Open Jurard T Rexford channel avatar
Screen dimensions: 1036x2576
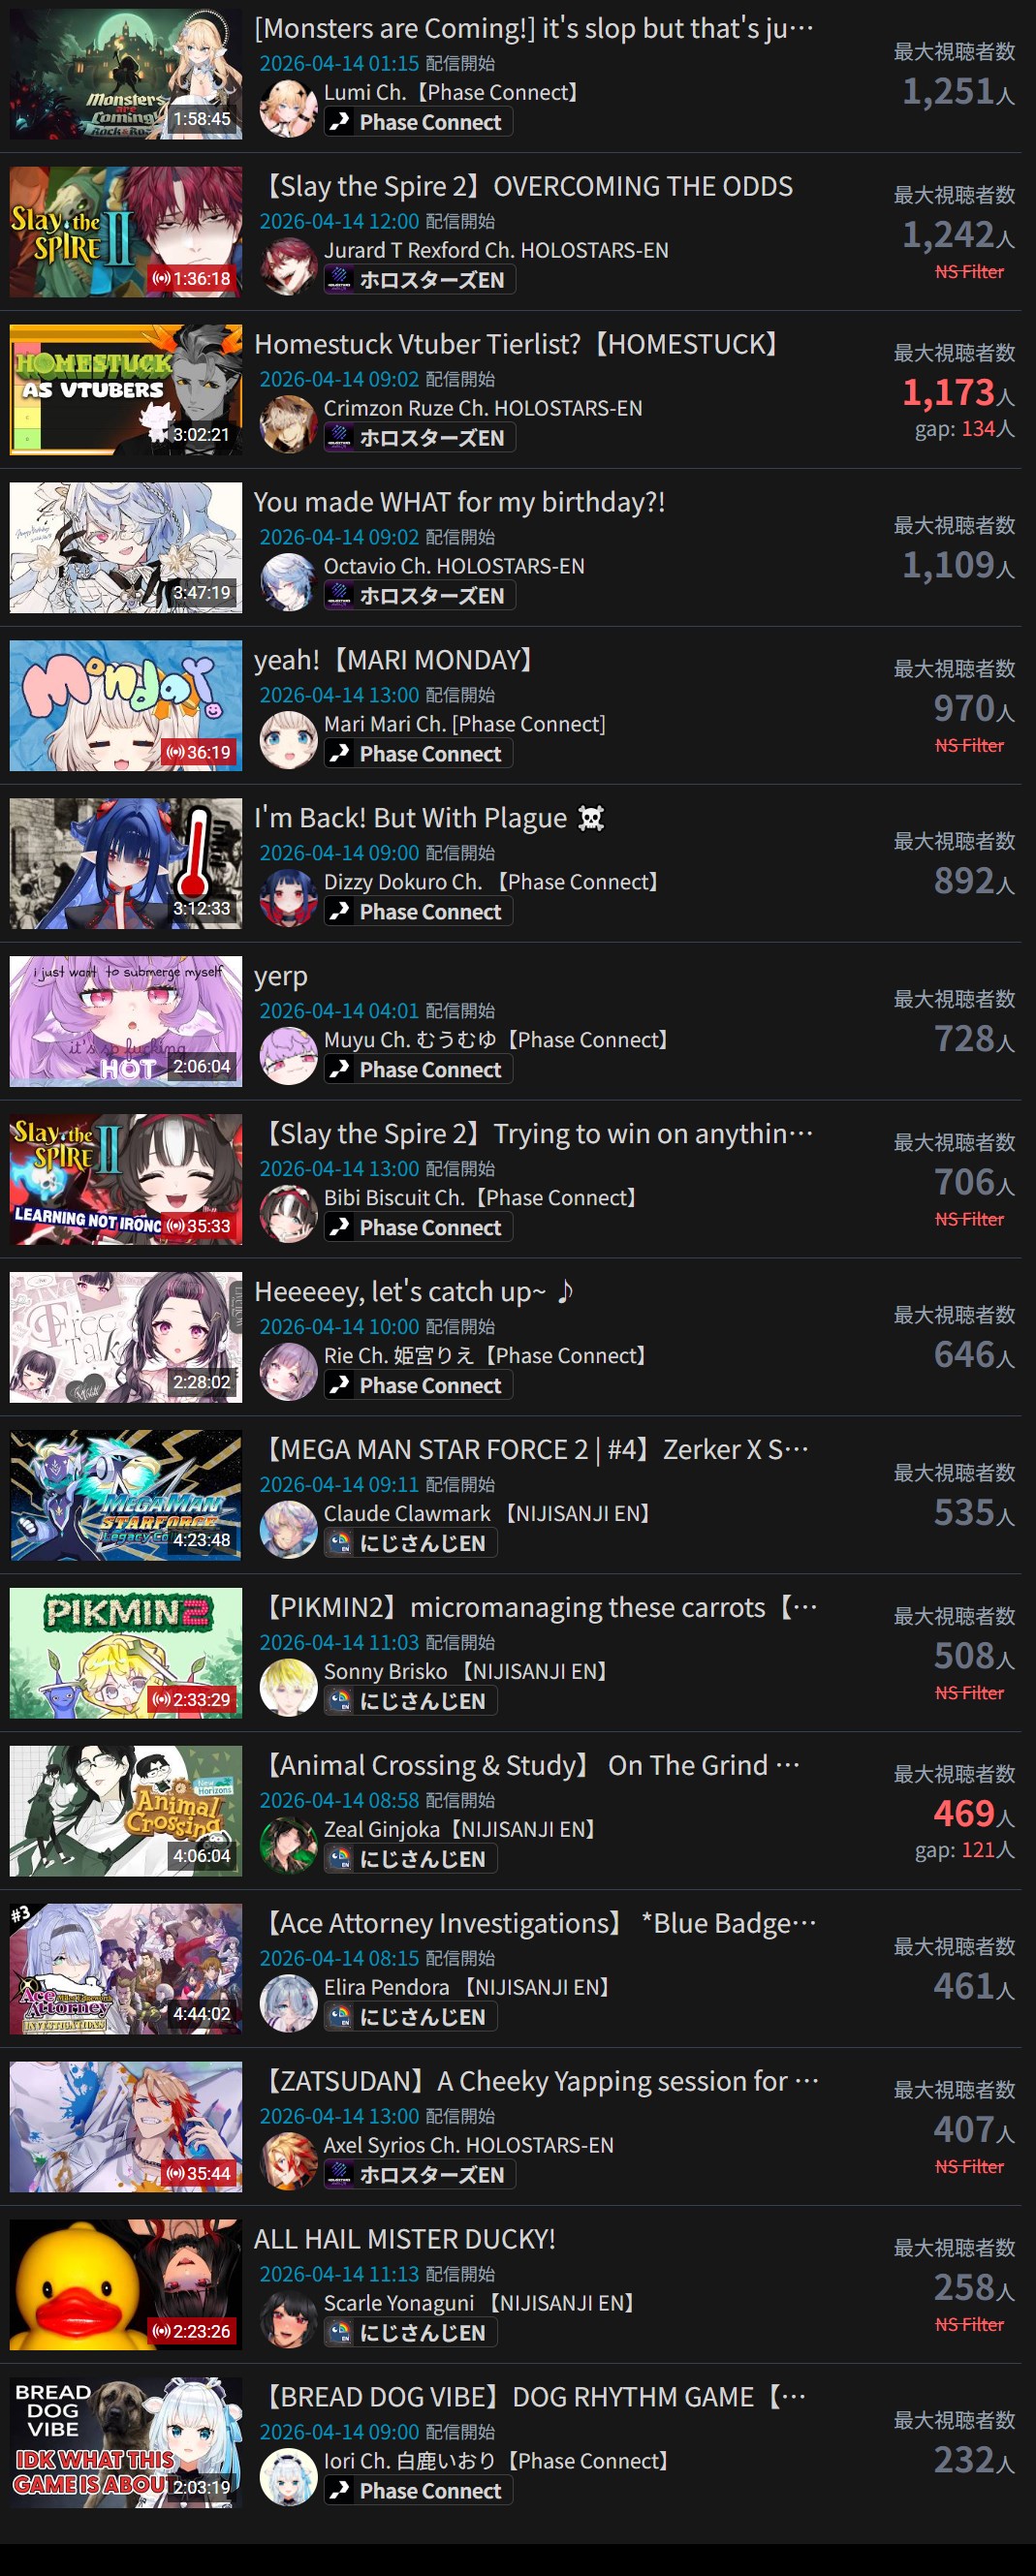point(288,265)
